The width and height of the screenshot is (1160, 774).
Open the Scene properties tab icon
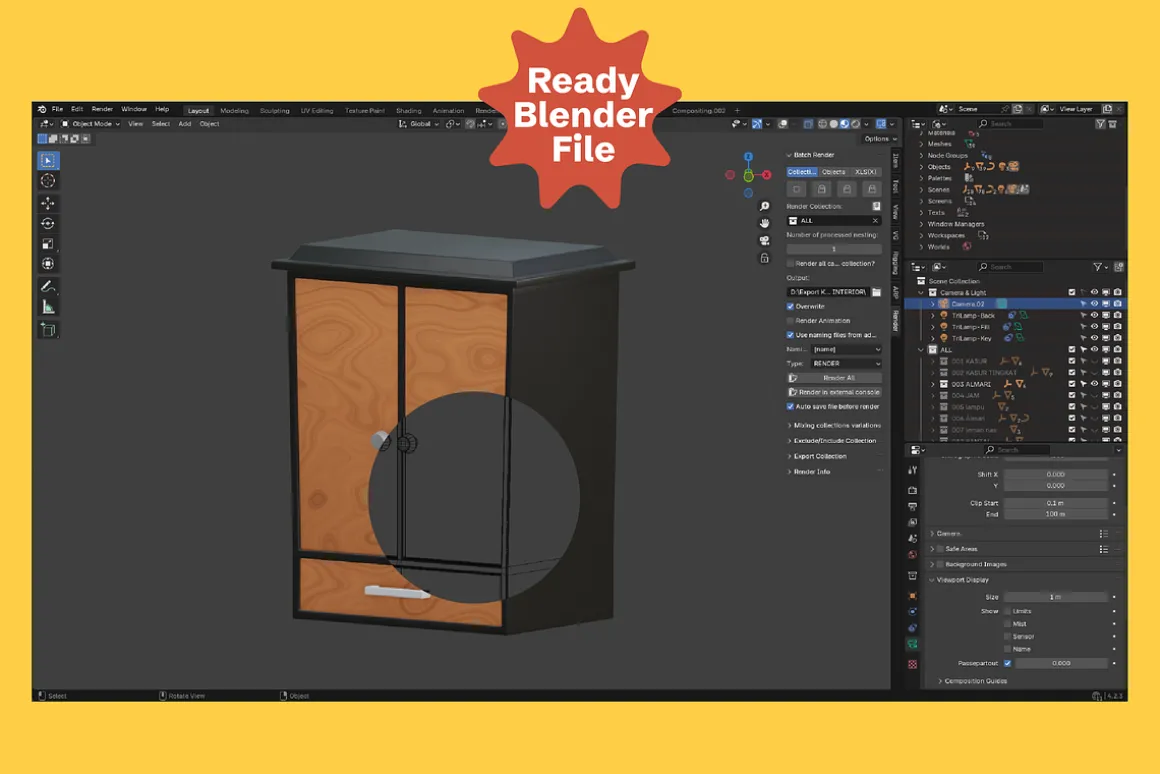[912, 538]
